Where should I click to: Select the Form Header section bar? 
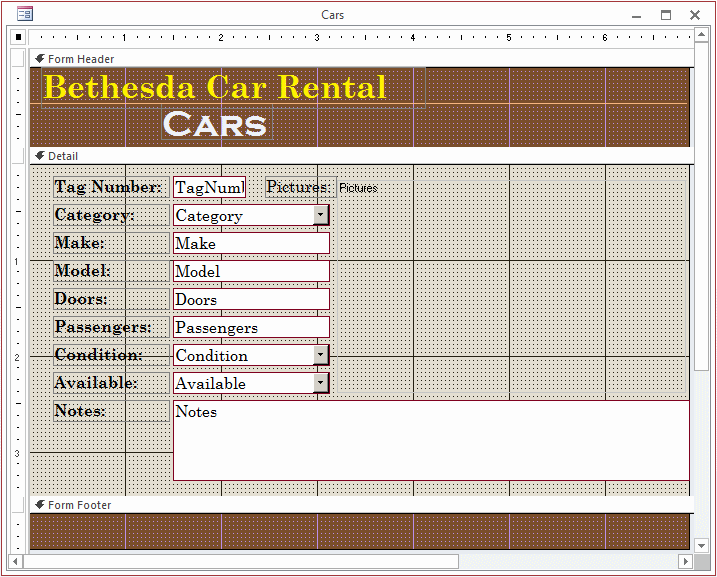coord(362,59)
